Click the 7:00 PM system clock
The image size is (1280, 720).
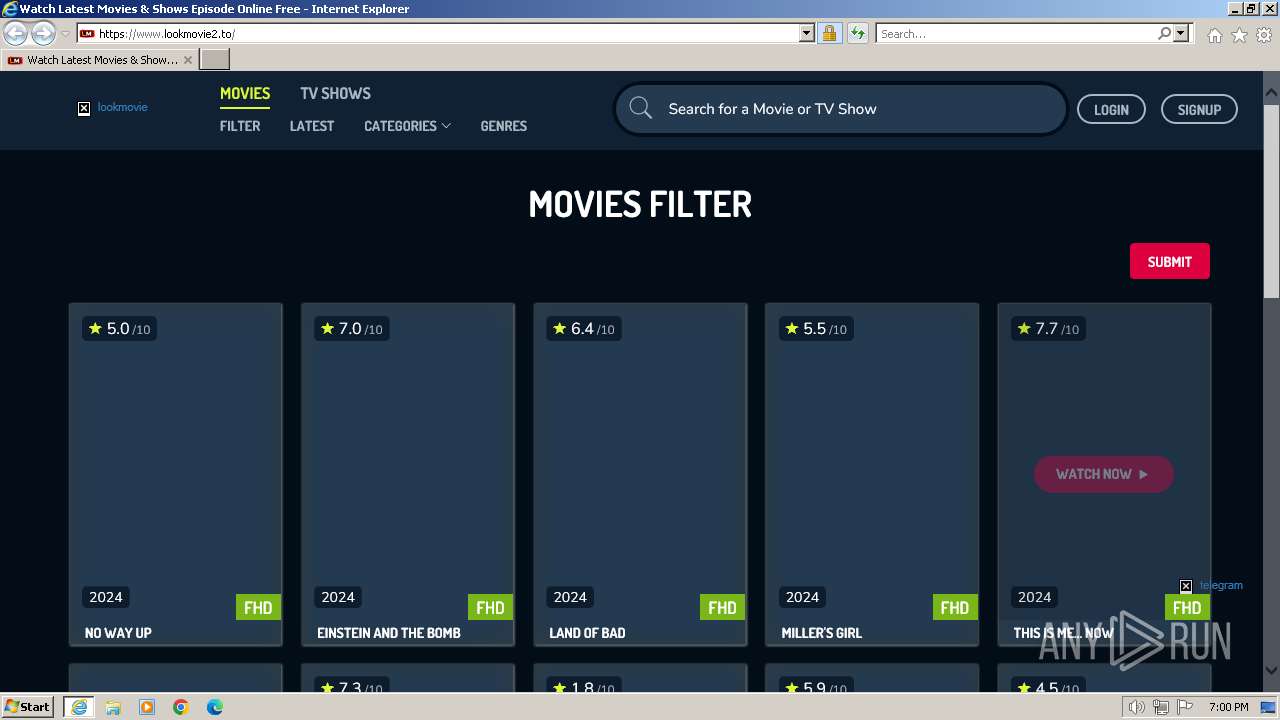point(1228,707)
